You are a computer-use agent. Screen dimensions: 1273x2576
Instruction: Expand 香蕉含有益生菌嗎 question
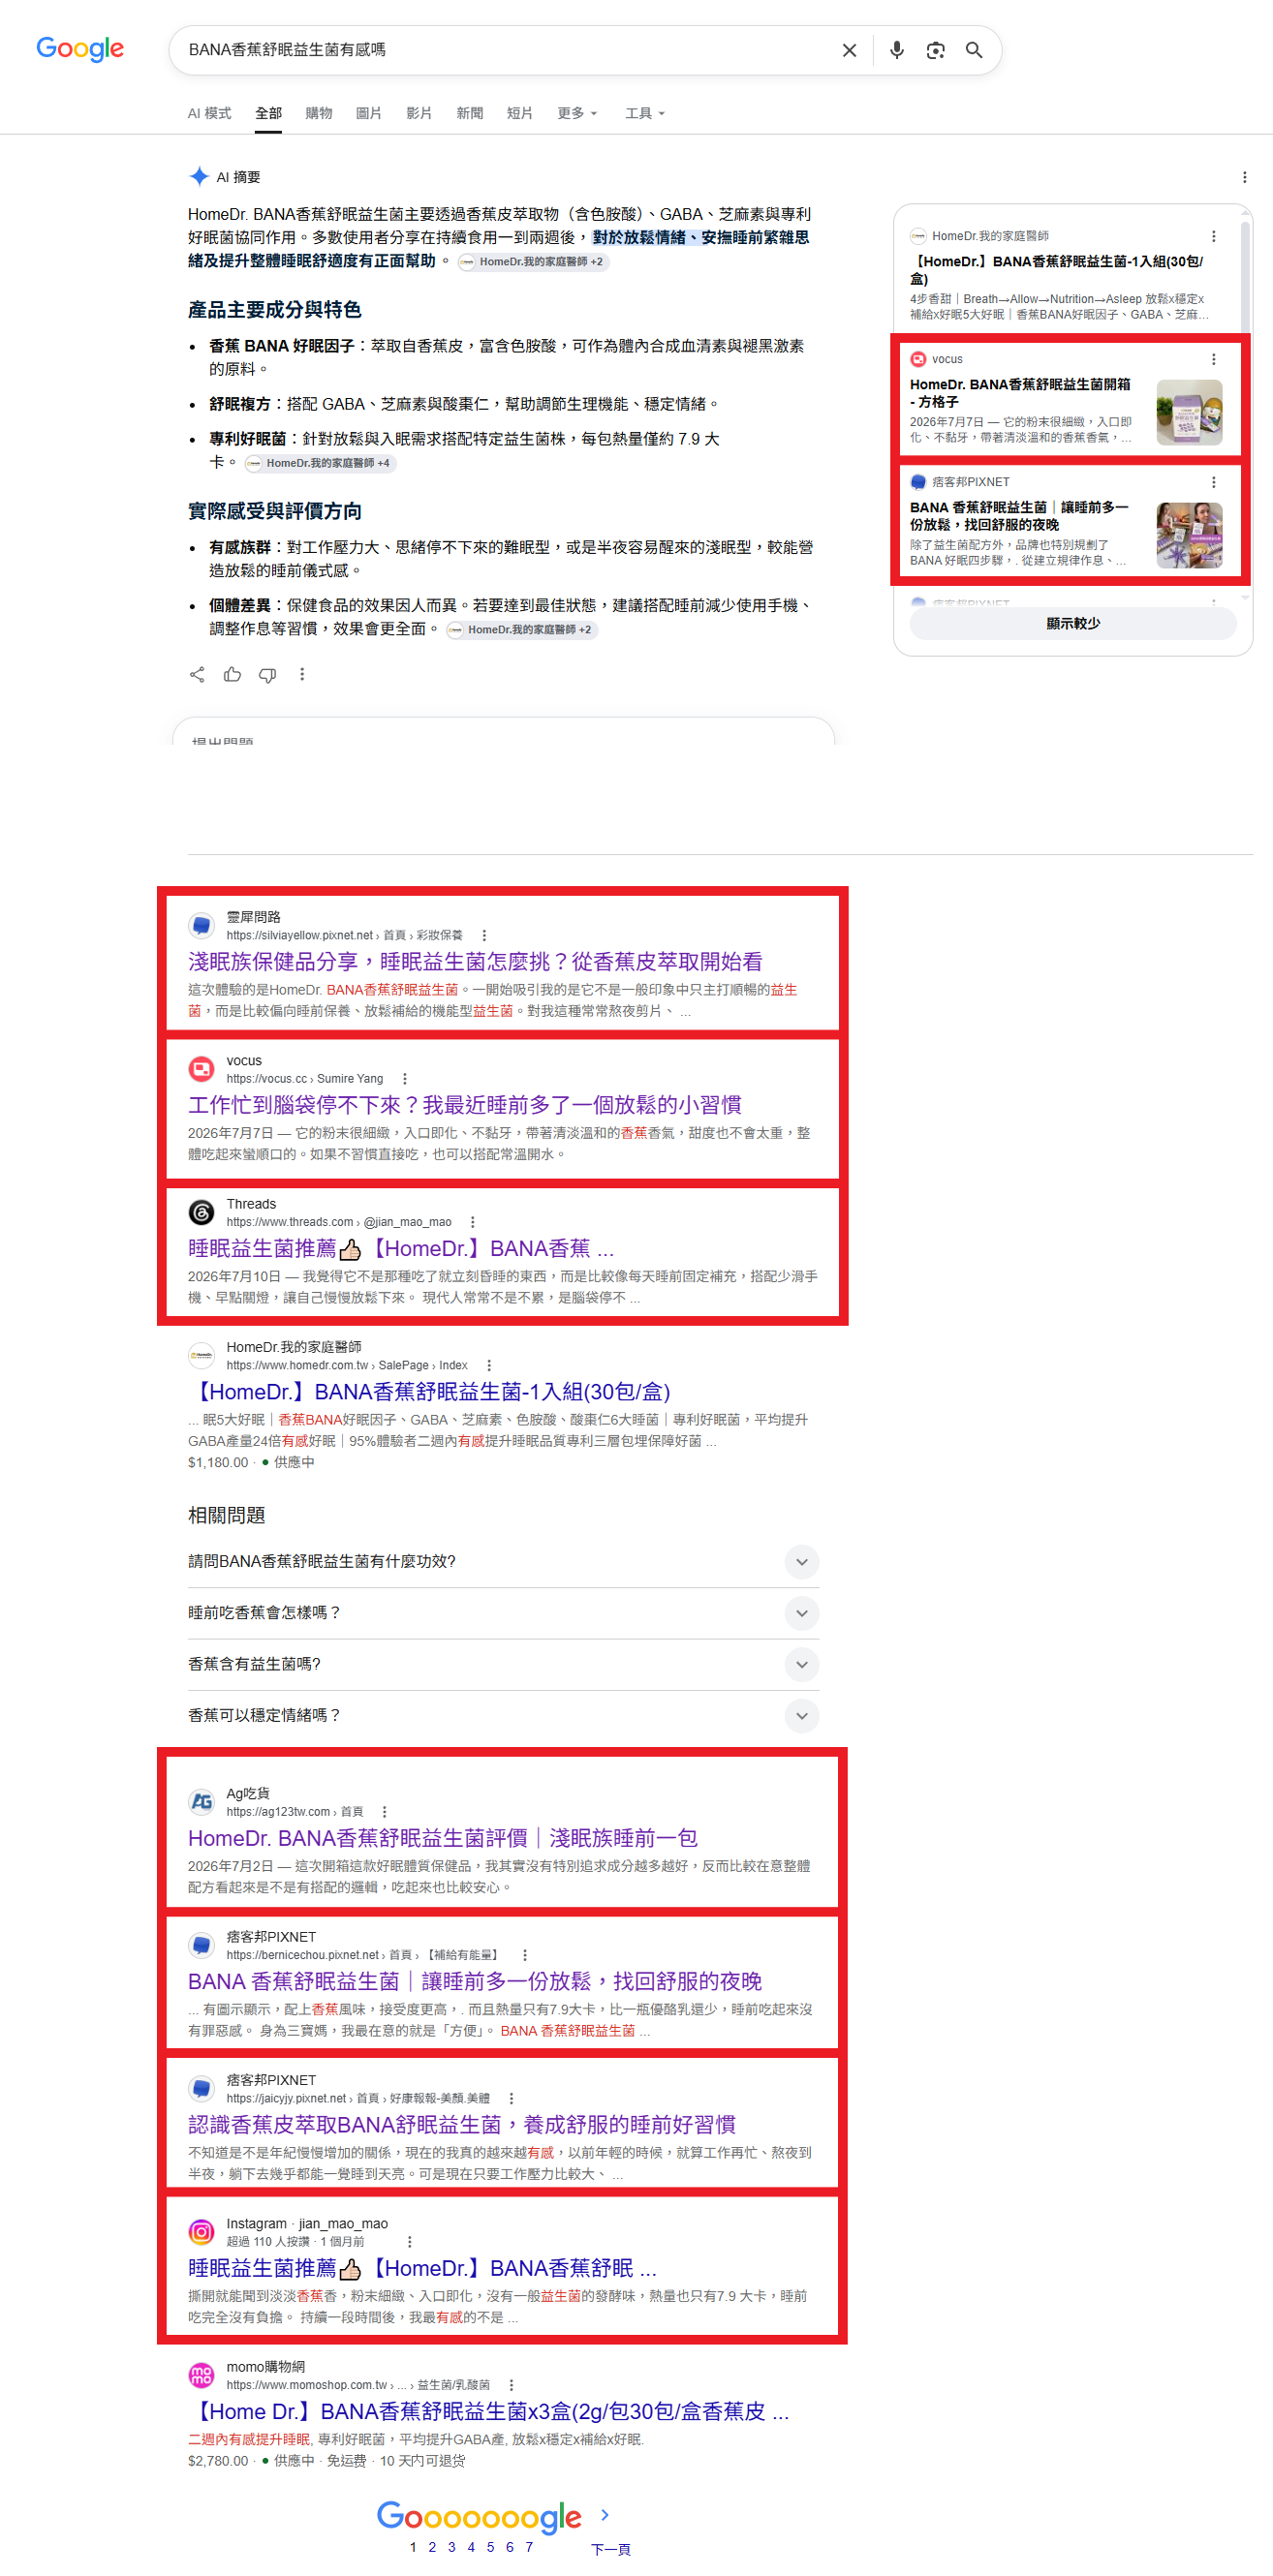pyautogui.click(x=504, y=1664)
